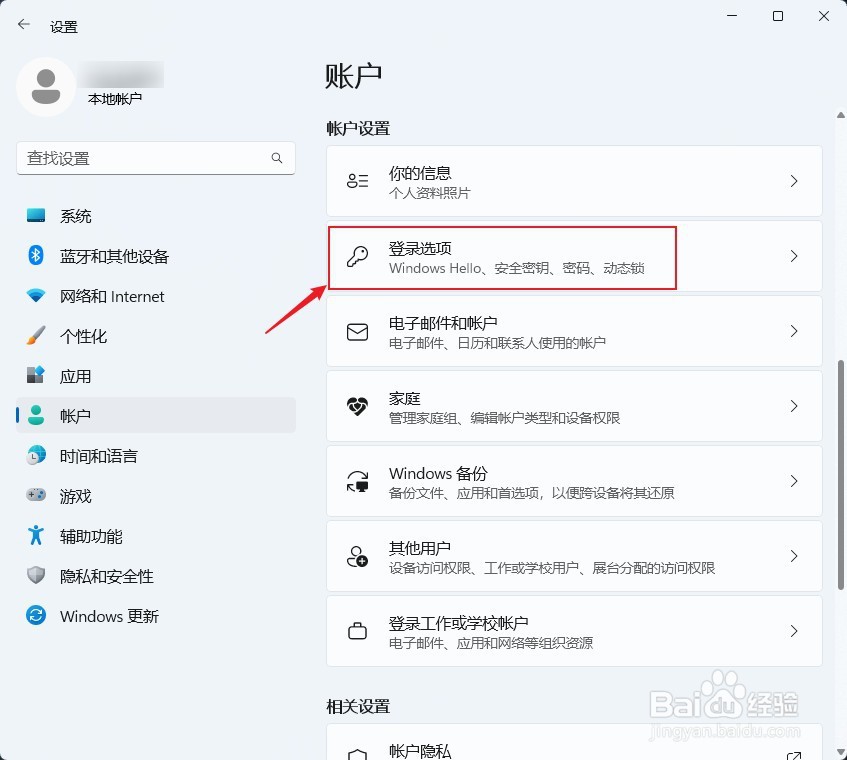
Task: Open the 你的信息 settings card
Action: pos(574,181)
